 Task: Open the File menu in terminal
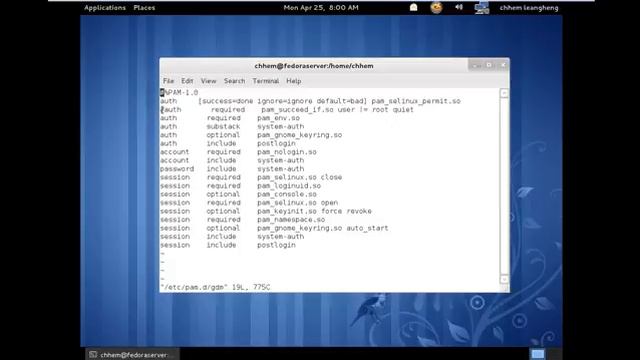[168, 81]
